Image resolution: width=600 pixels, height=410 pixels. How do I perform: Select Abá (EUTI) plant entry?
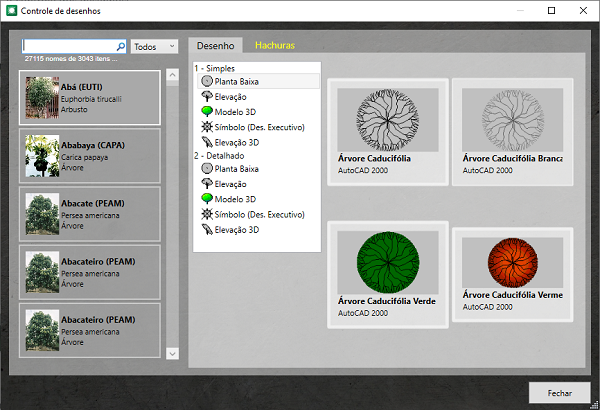click(90, 97)
